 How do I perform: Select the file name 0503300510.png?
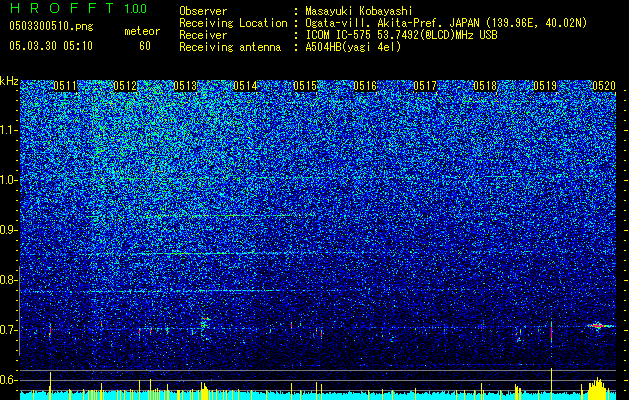(51, 27)
